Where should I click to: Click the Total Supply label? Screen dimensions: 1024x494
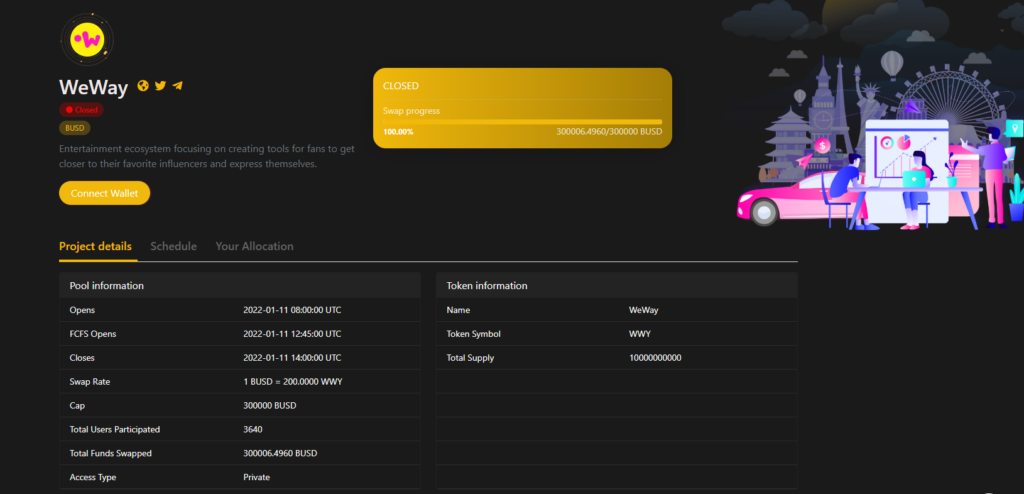click(x=470, y=358)
